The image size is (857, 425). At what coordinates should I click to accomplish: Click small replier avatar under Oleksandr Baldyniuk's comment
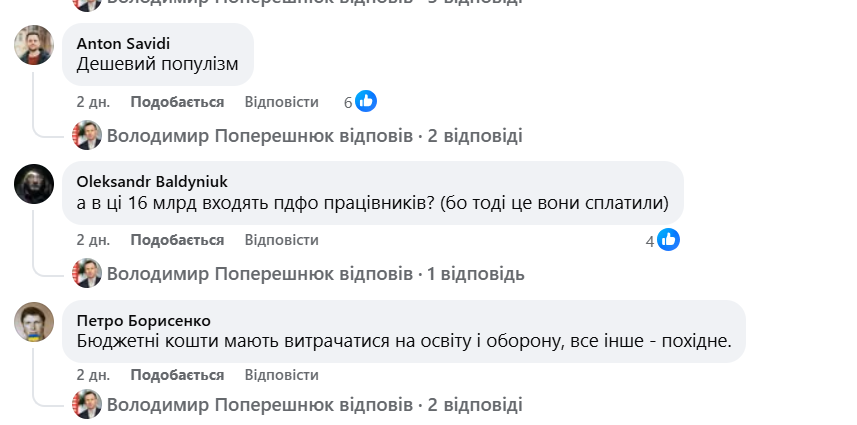[x=87, y=273]
